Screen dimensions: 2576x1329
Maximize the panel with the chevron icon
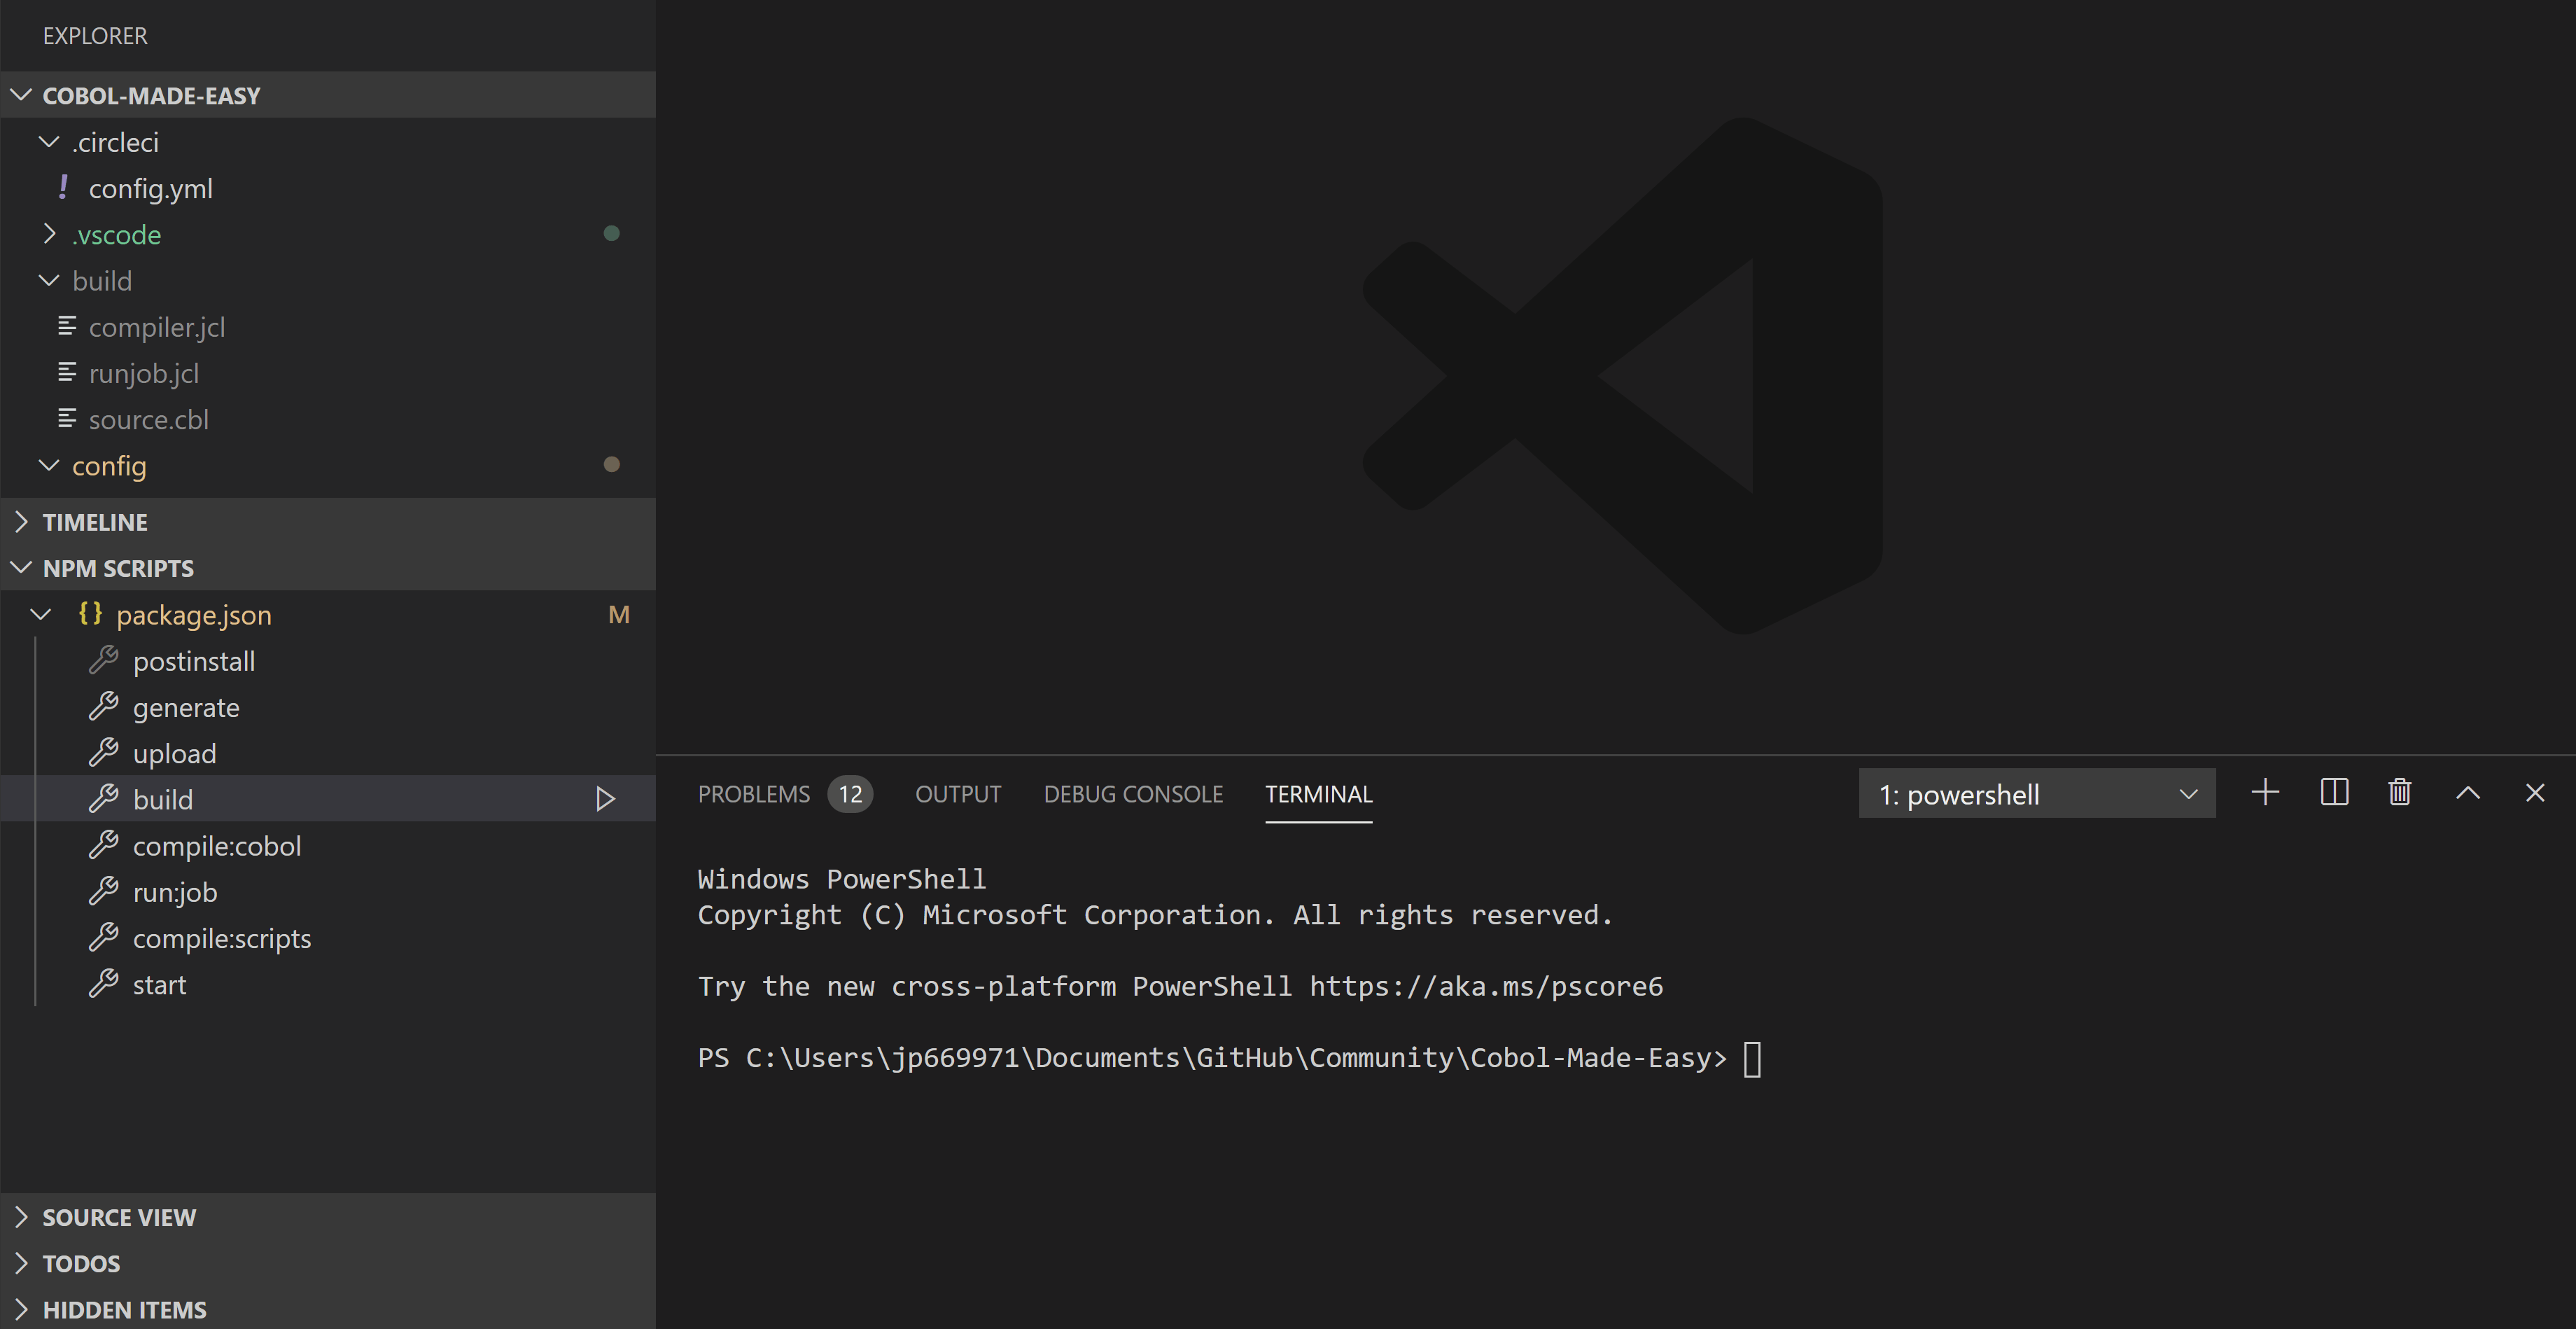(x=2468, y=792)
